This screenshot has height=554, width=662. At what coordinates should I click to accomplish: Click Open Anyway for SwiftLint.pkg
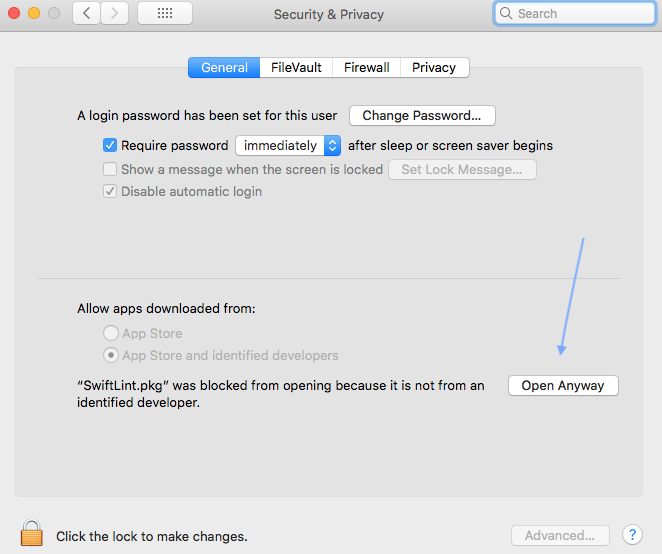click(x=563, y=386)
